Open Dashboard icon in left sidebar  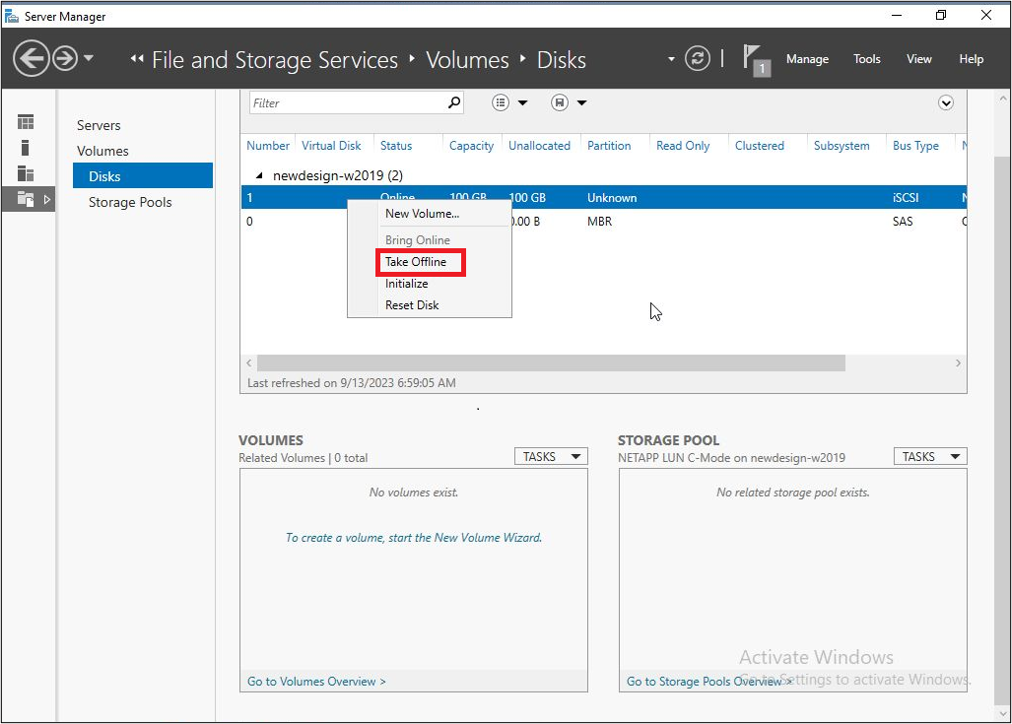click(26, 122)
